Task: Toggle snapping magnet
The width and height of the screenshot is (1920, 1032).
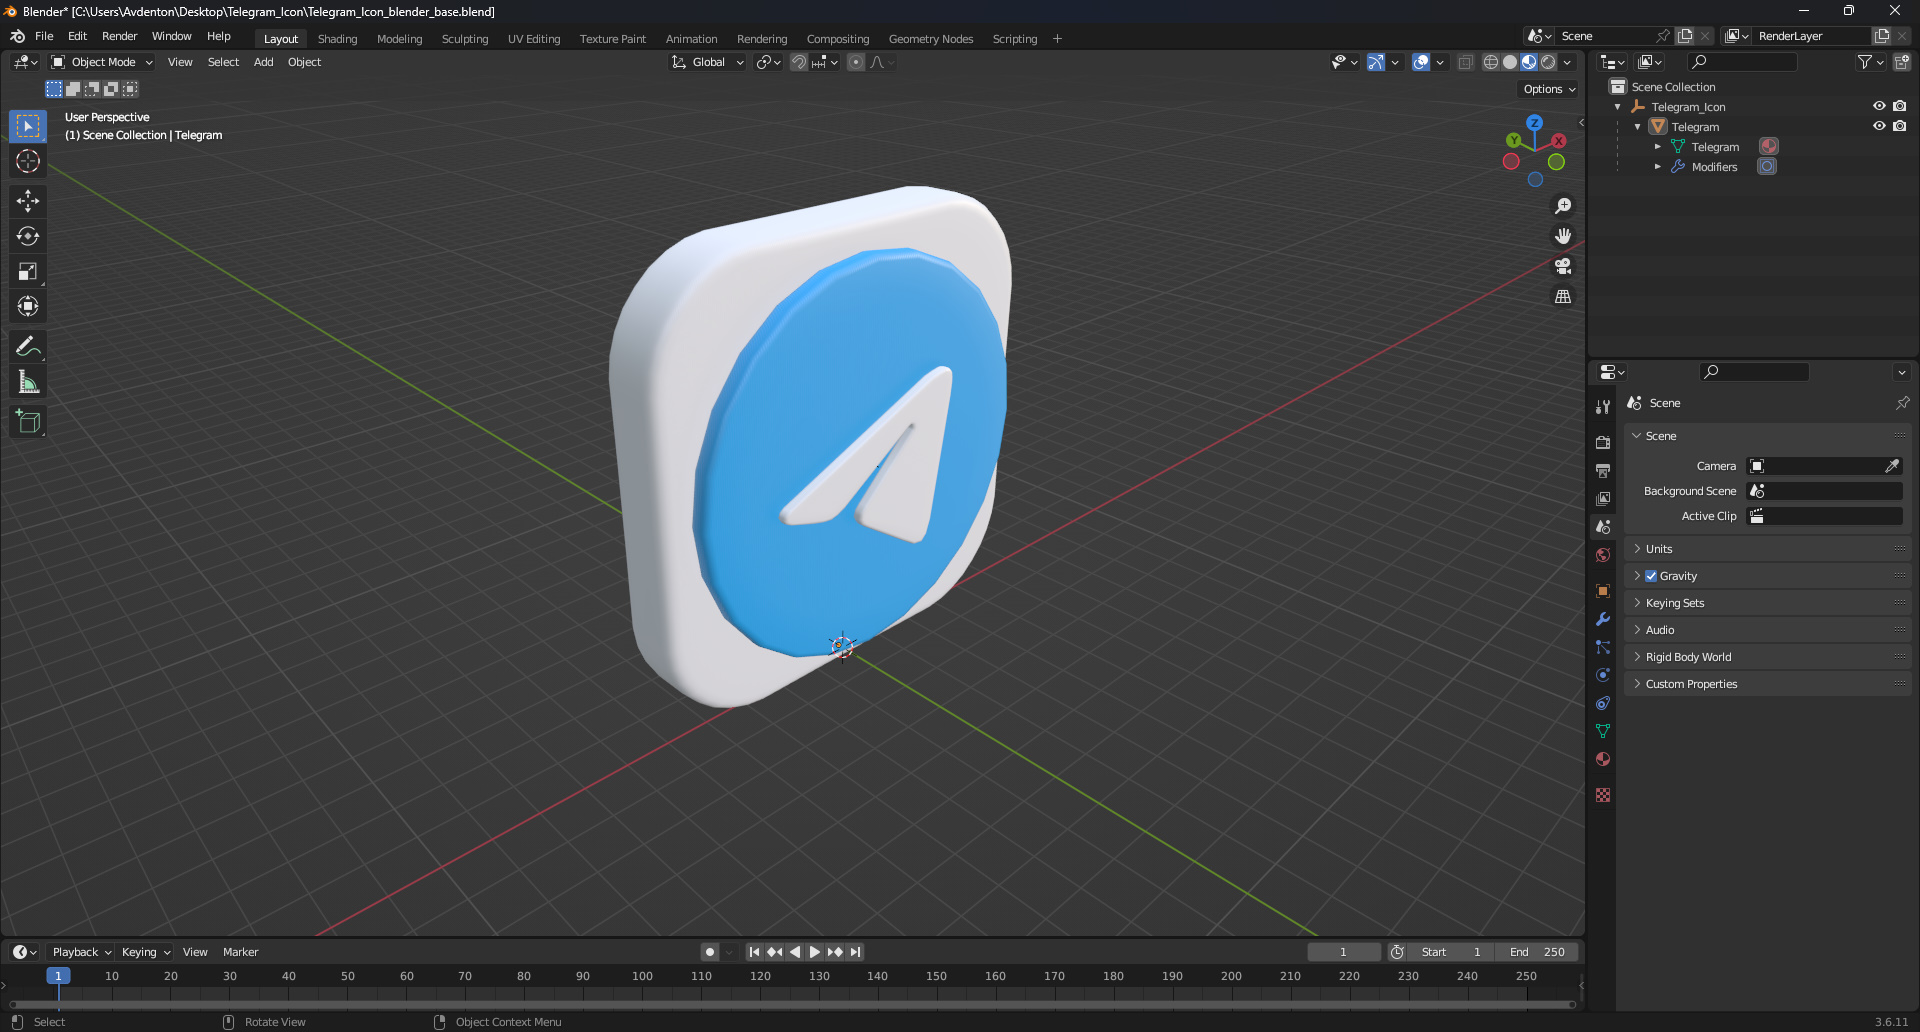Action: tap(799, 62)
